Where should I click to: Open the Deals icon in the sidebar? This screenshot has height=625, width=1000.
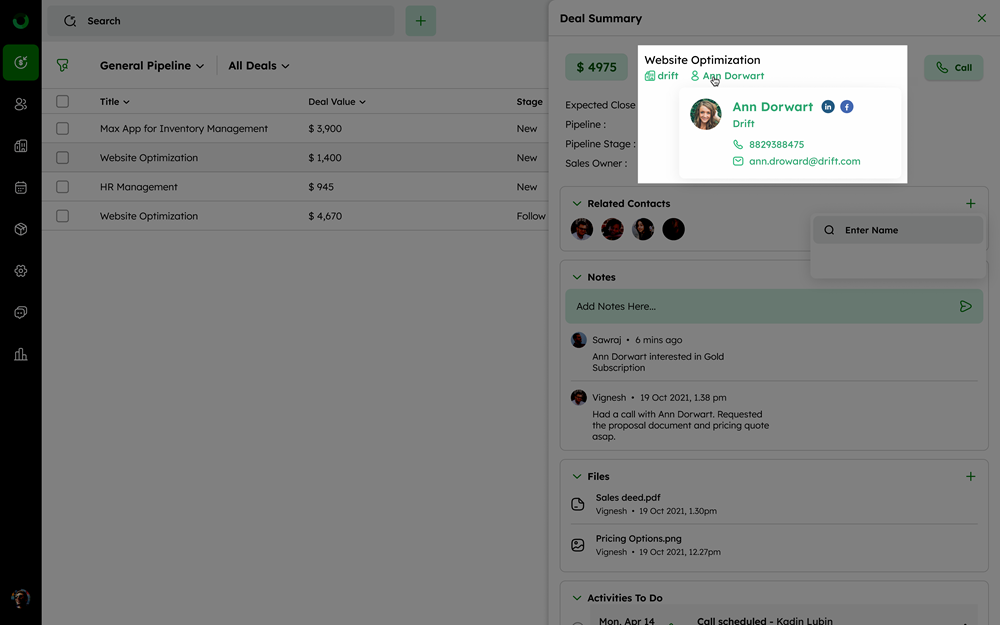(20, 62)
